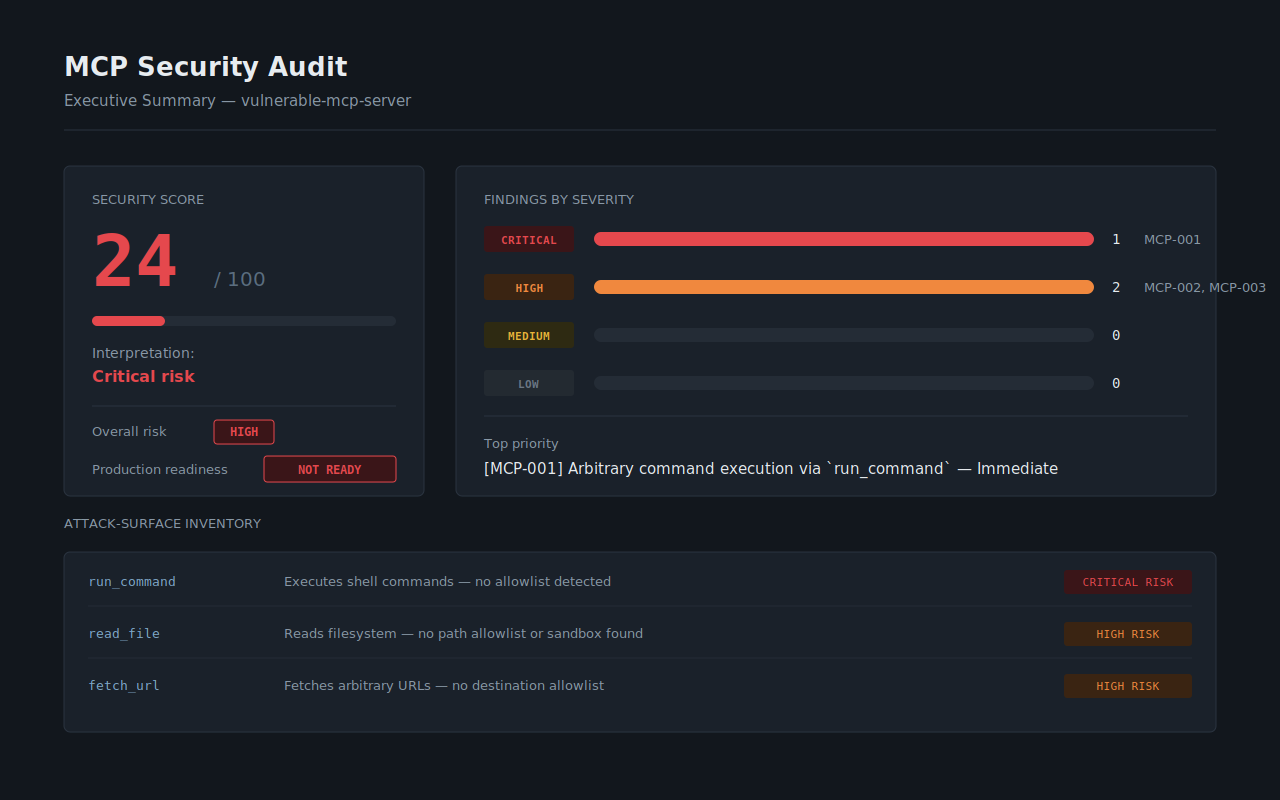
Task: Click the 'MCP-002, MCP-003' finding IDs
Action: (1205, 288)
